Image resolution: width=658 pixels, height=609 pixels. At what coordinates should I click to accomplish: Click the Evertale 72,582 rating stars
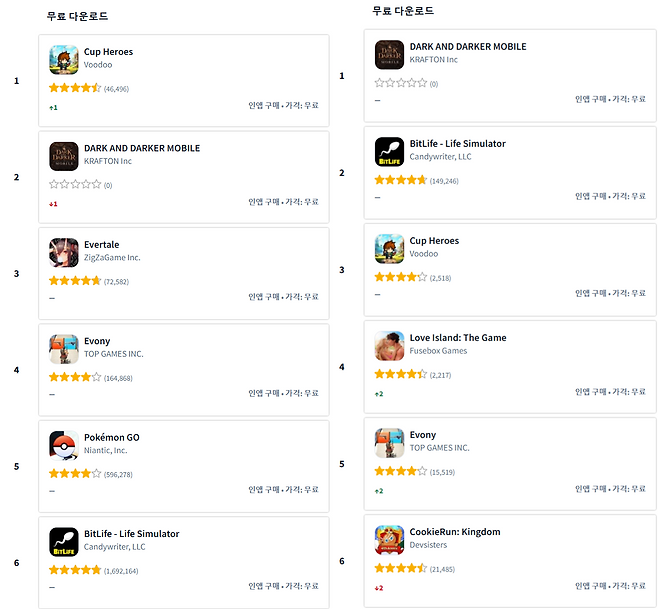coord(75,282)
